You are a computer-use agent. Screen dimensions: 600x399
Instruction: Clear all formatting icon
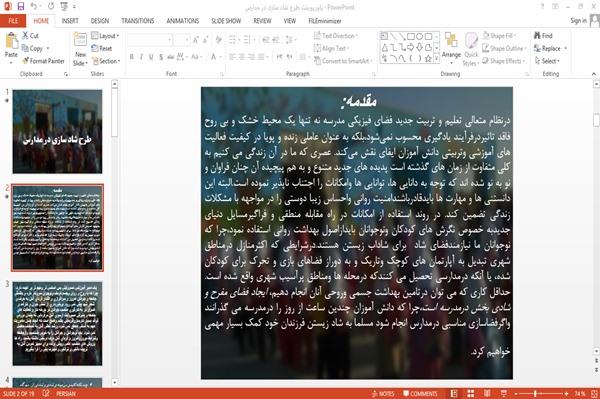[218, 40]
